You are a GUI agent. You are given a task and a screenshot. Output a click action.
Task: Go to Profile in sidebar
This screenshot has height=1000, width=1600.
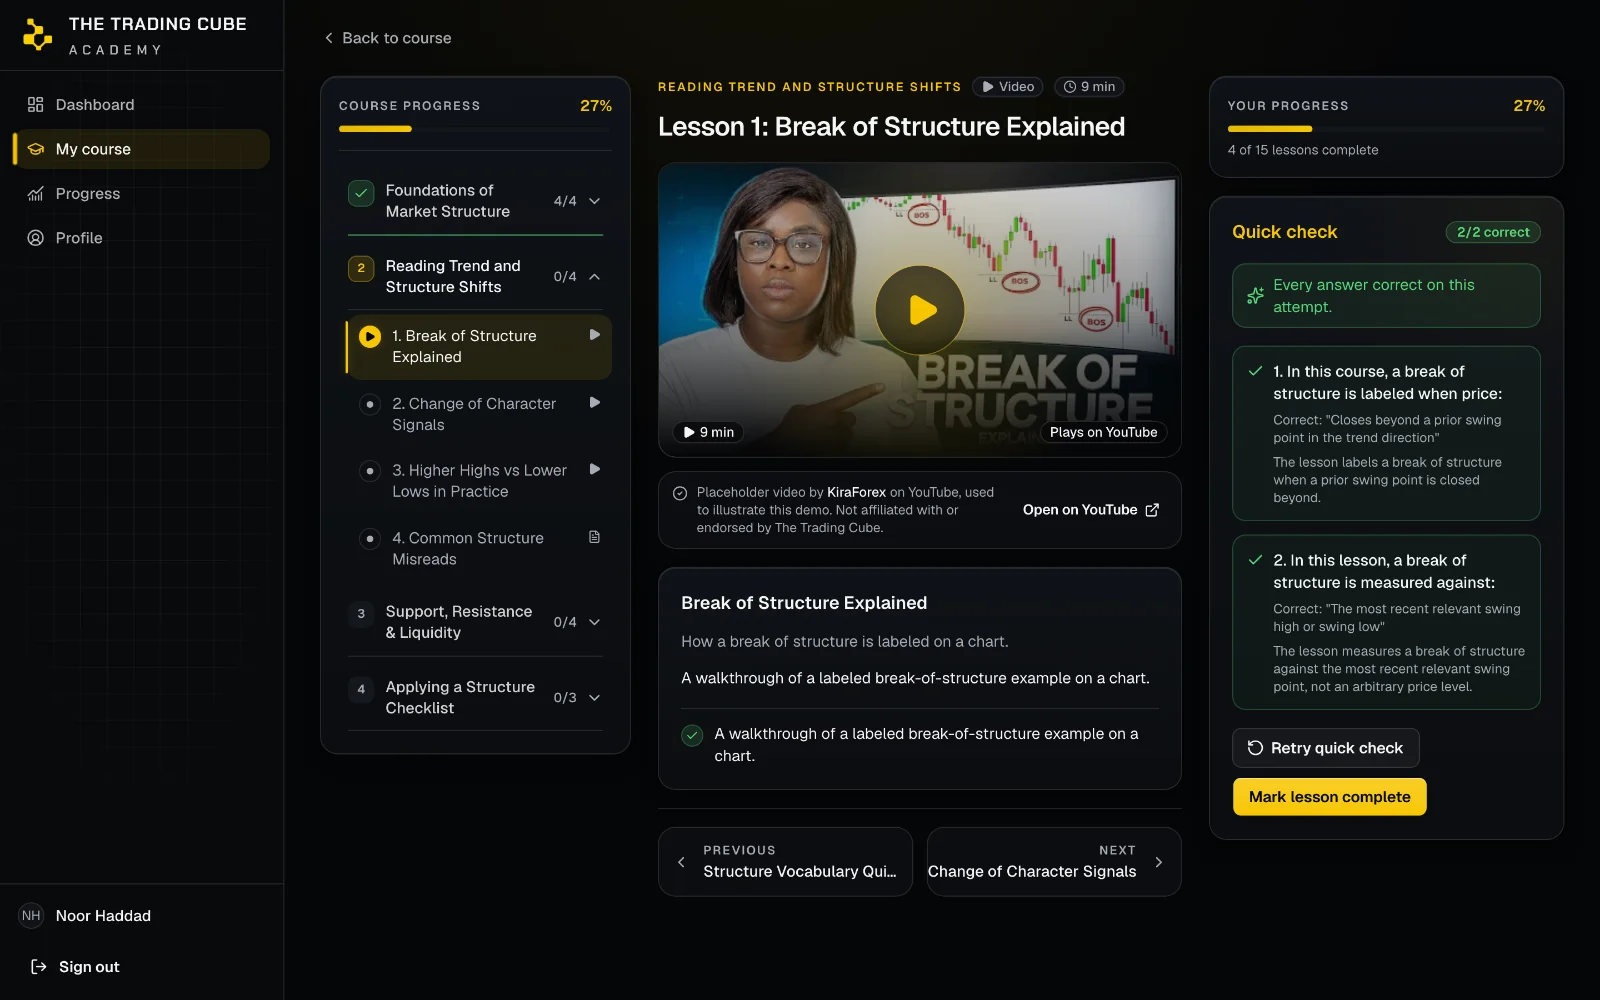point(141,238)
